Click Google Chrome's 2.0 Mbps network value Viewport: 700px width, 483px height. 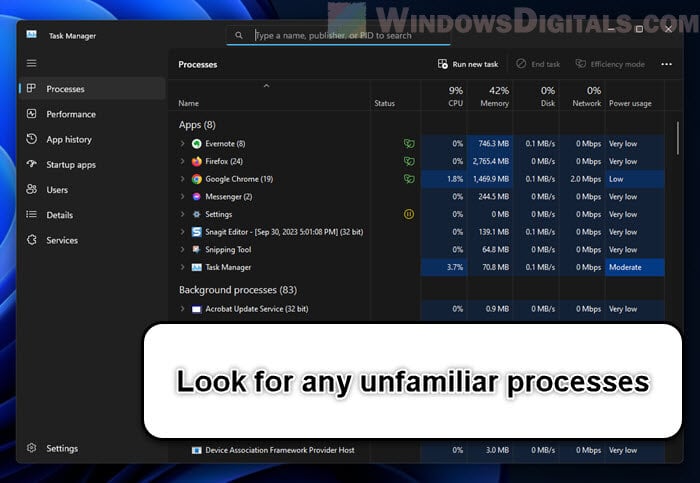pyautogui.click(x=586, y=179)
